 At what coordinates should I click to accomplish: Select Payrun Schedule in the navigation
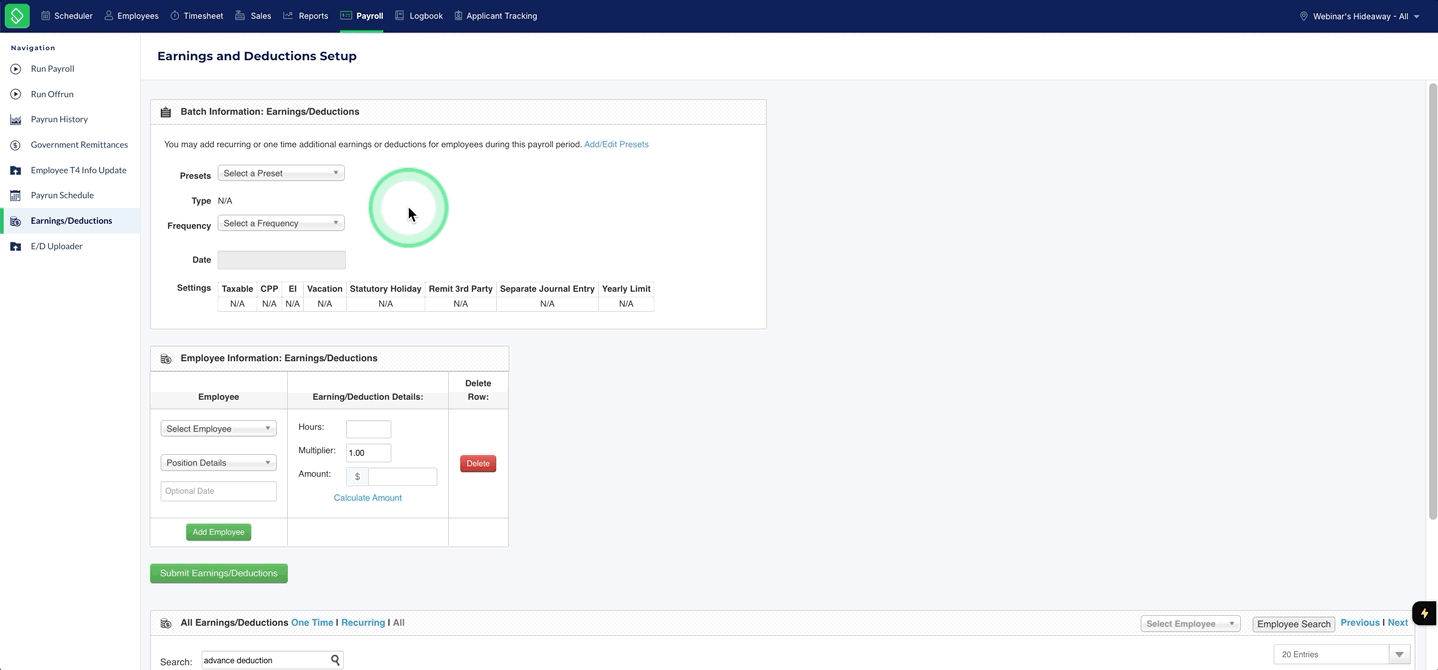coord(62,195)
